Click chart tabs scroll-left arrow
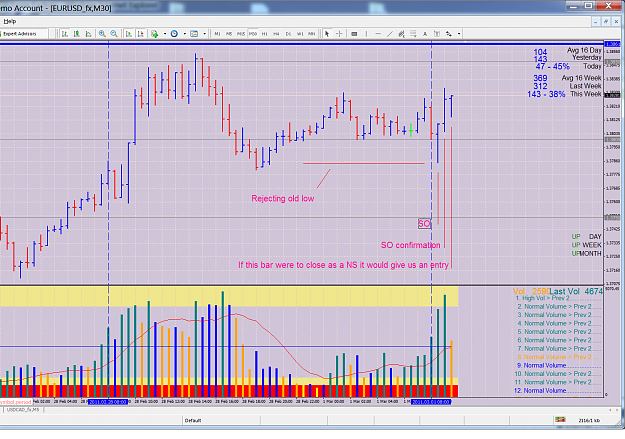Image resolution: width=625 pixels, height=439 pixels. [x=610, y=410]
